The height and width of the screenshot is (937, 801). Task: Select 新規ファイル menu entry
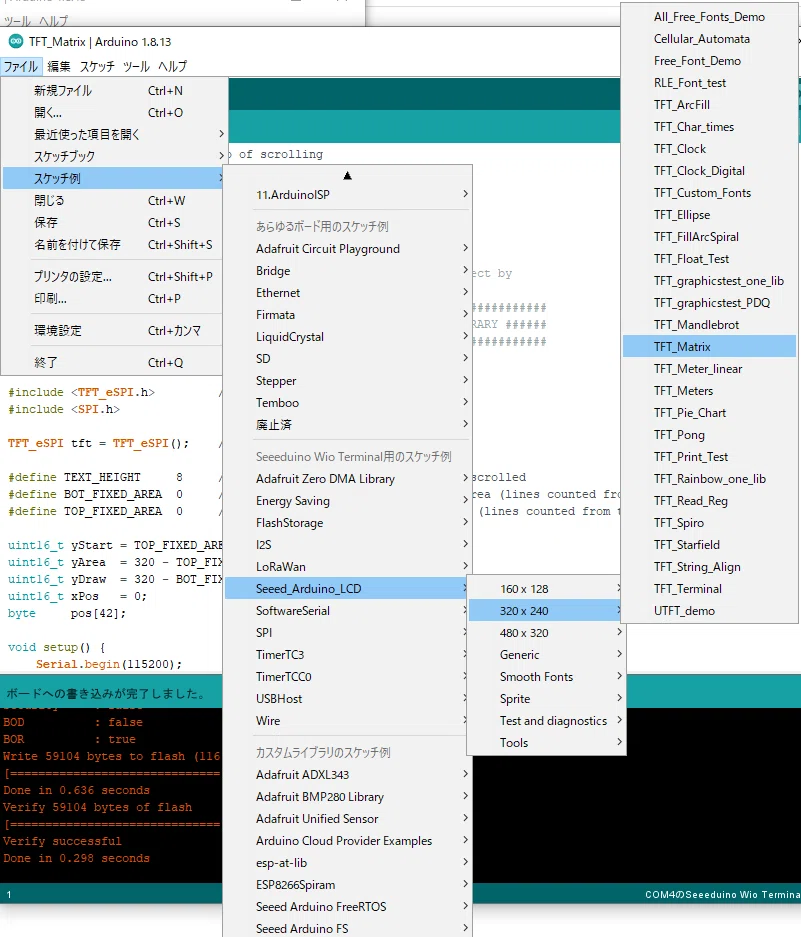point(112,91)
